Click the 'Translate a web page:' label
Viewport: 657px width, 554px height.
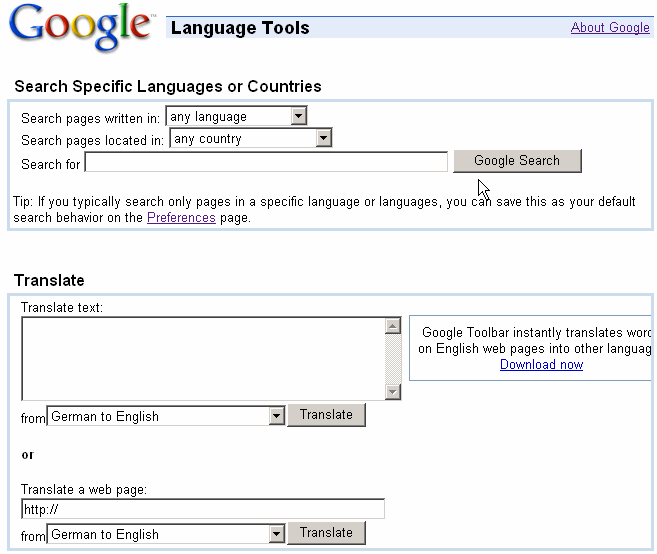[84, 489]
